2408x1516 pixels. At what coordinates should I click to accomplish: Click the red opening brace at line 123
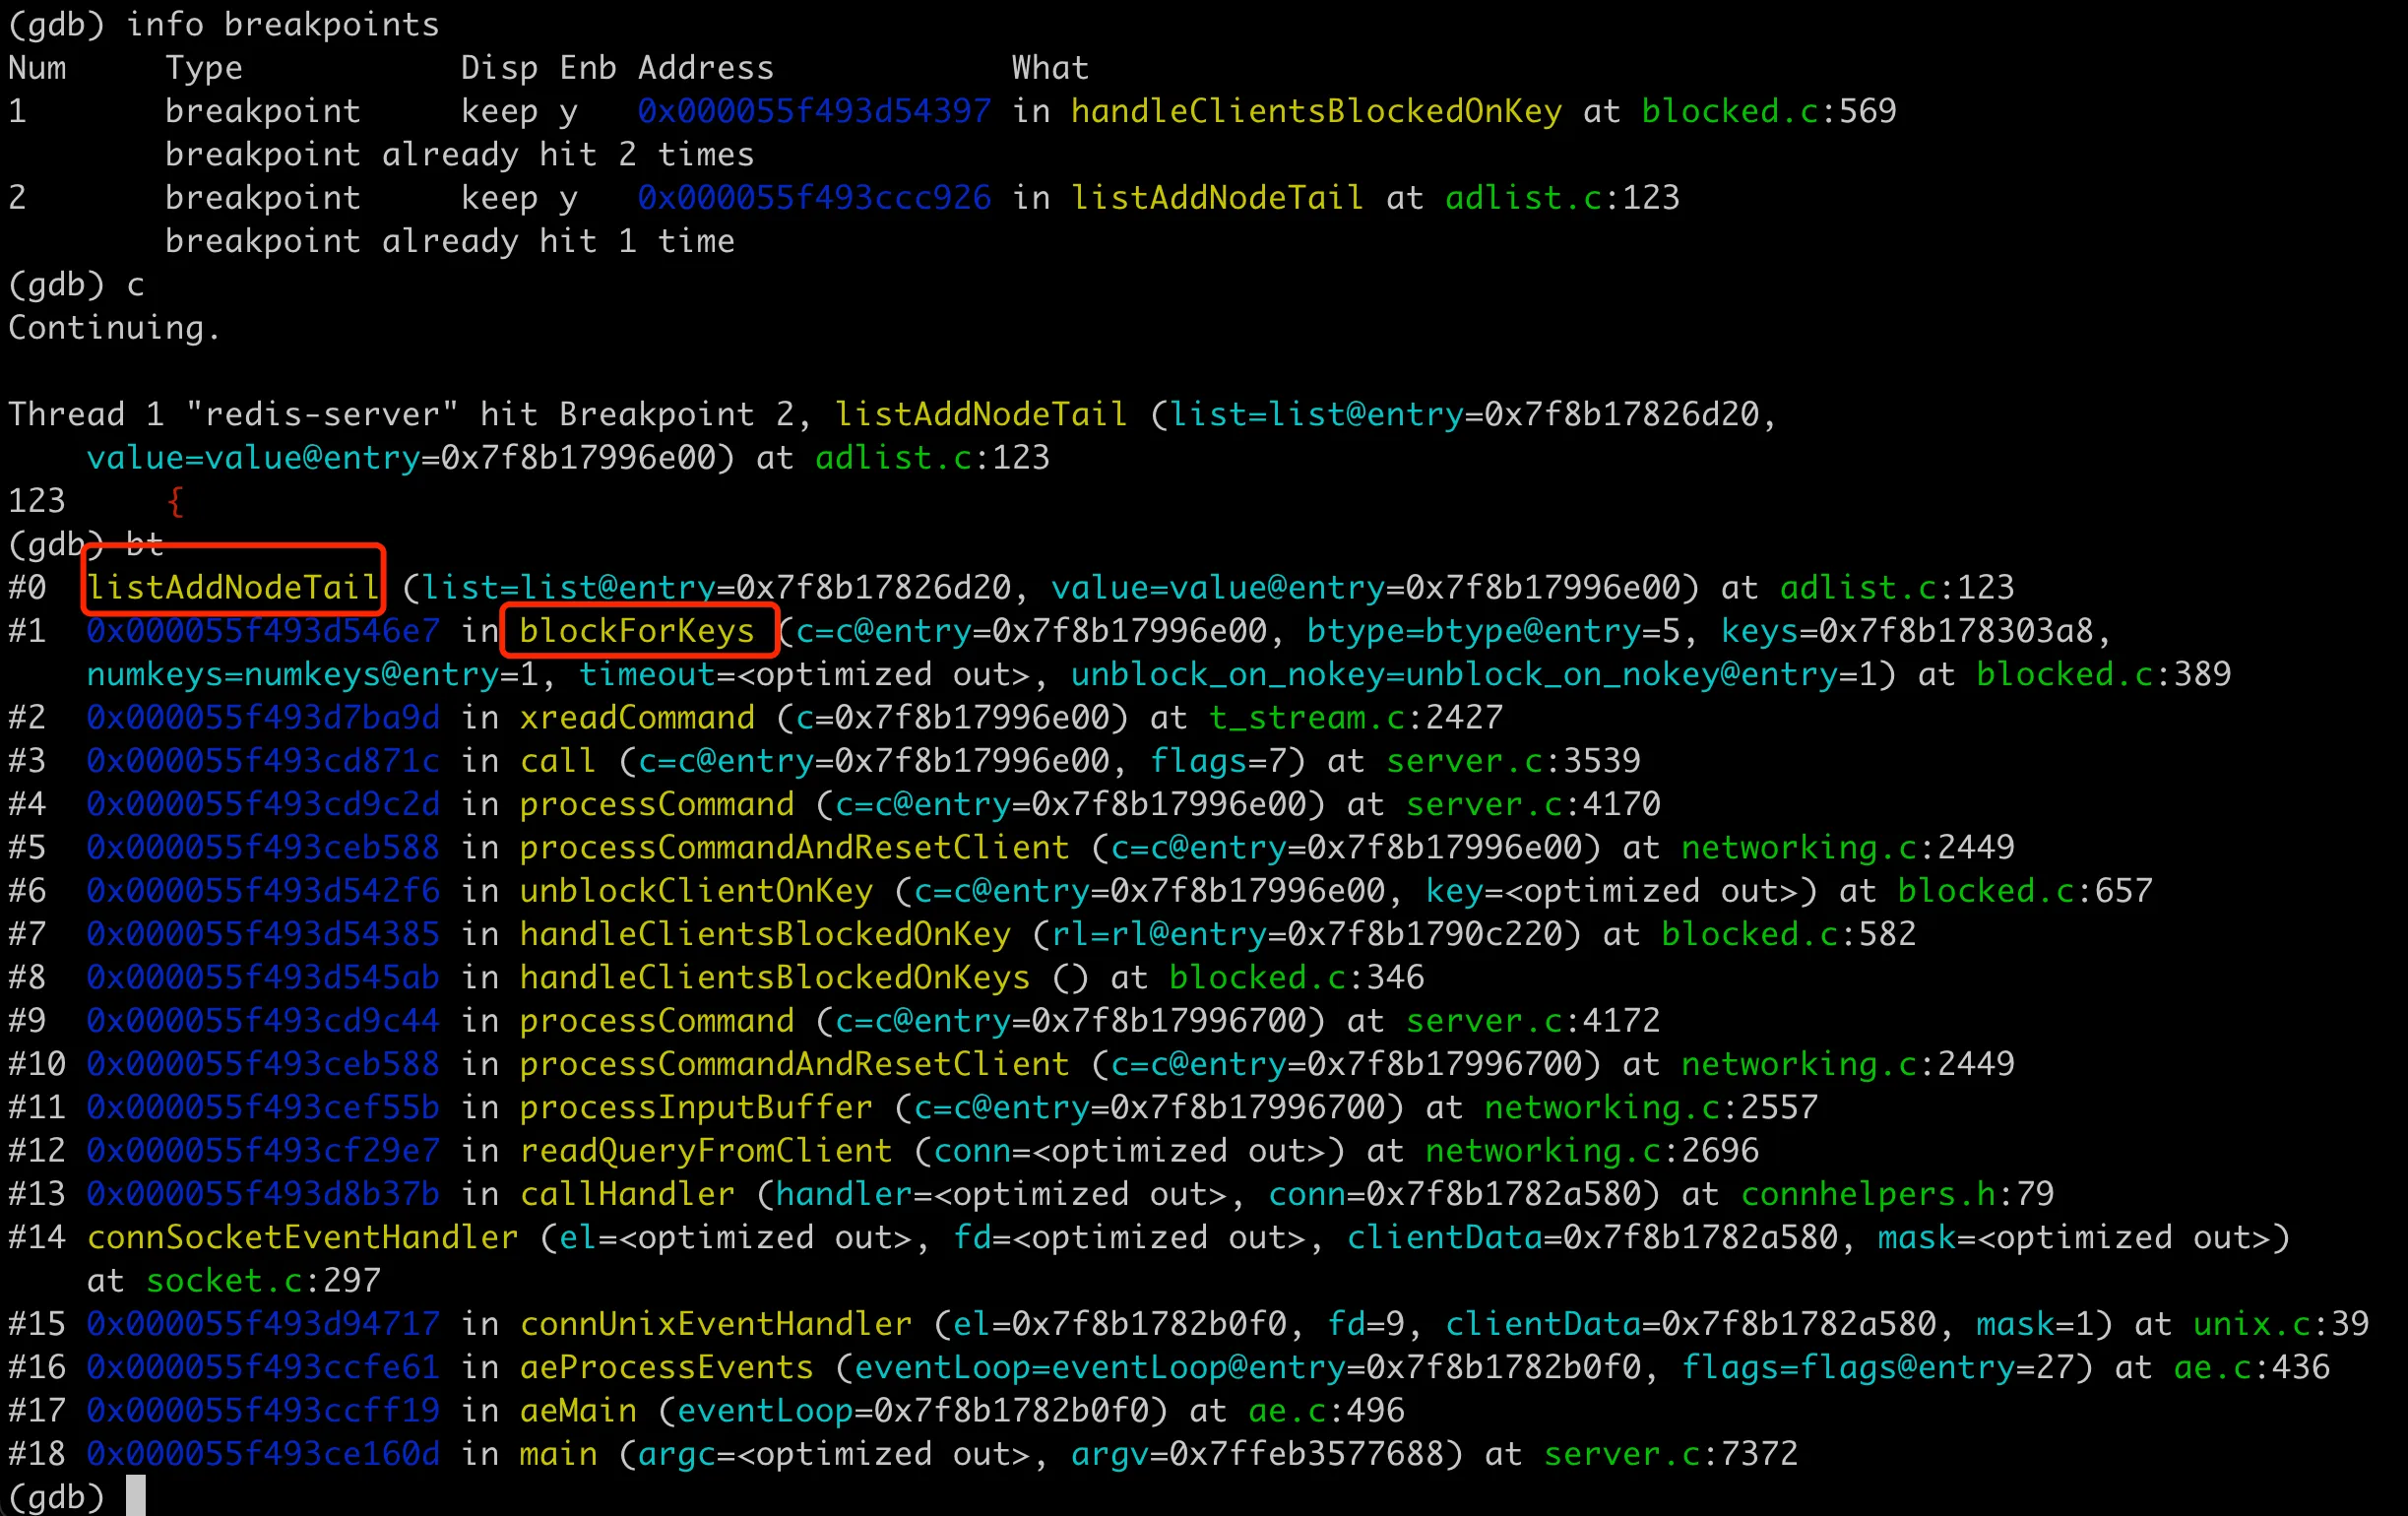coord(175,501)
